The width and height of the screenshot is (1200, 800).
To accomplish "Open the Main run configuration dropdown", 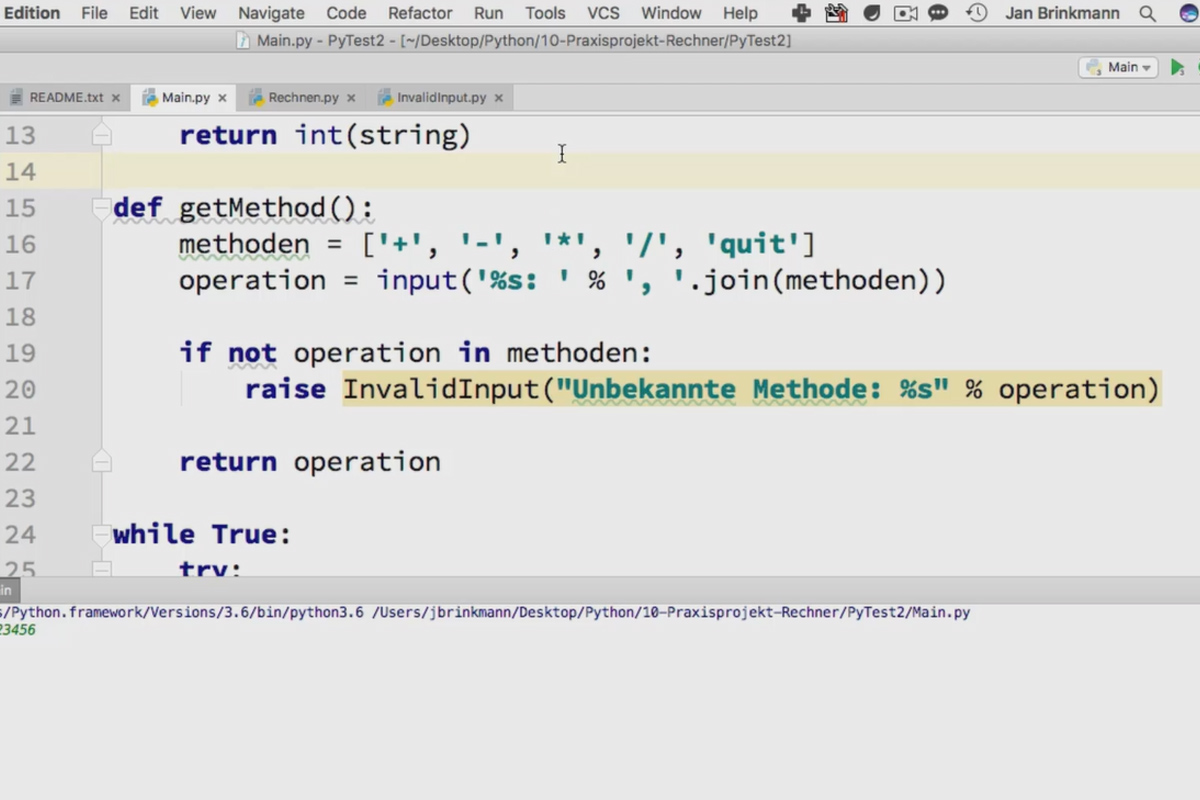I will 1118,67.
